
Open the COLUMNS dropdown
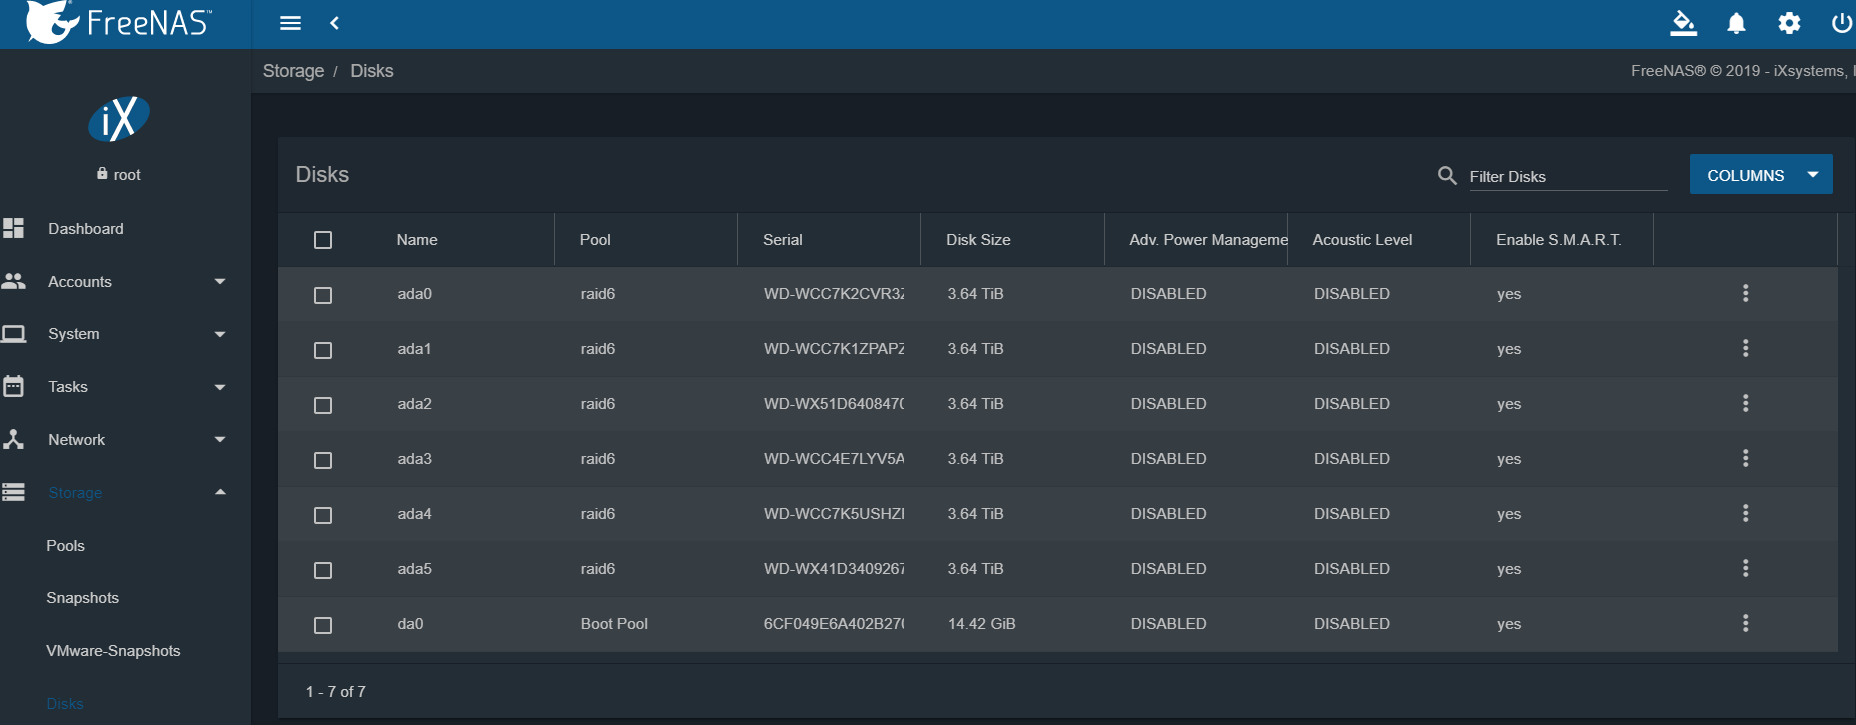1760,175
